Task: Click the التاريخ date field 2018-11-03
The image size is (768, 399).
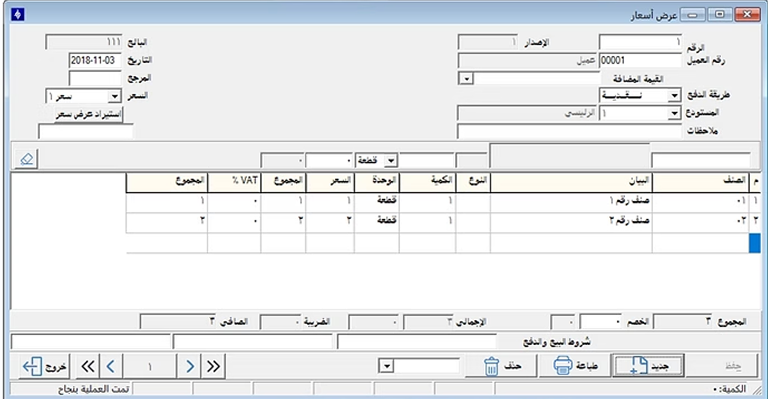Action: (x=95, y=60)
